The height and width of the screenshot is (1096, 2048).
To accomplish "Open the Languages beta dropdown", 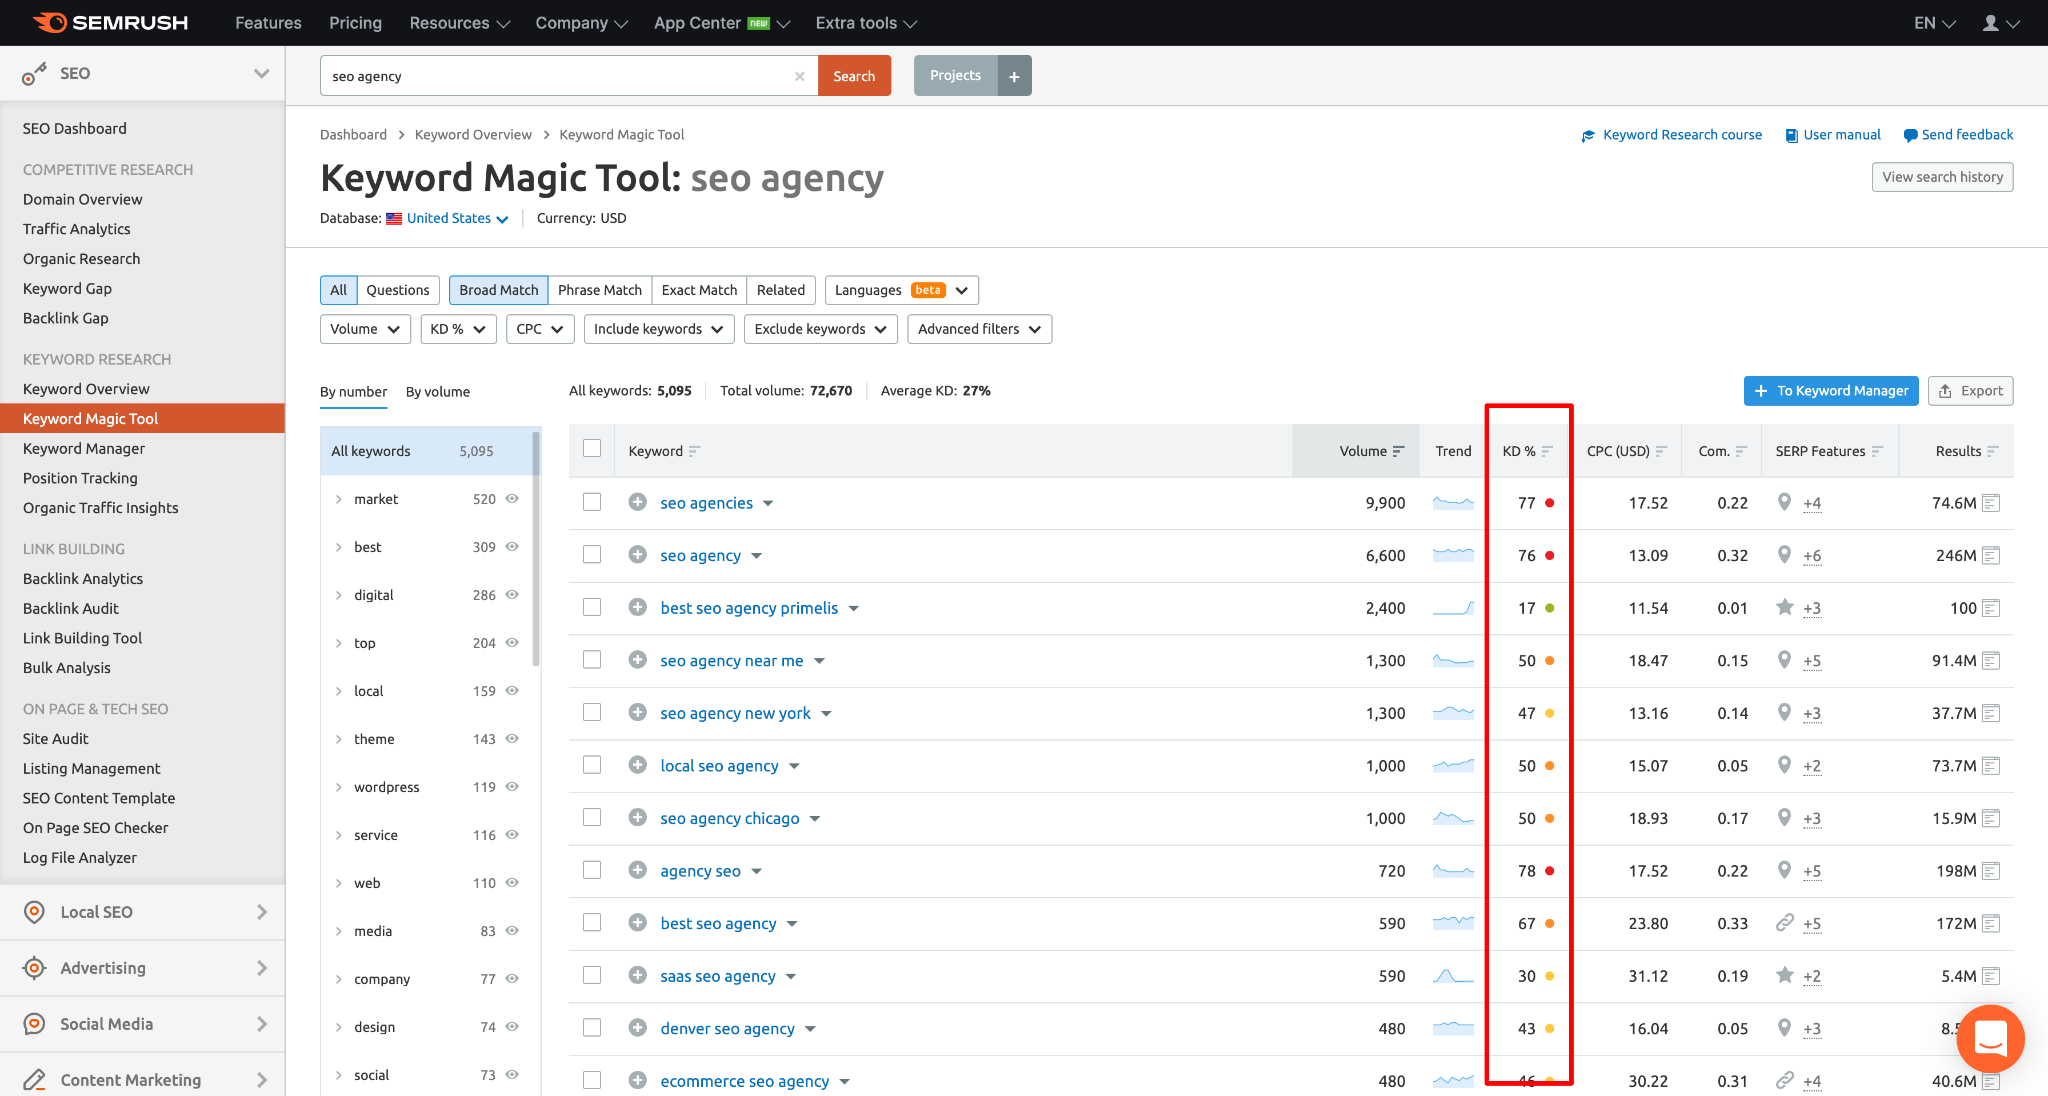I will pyautogui.click(x=902, y=290).
